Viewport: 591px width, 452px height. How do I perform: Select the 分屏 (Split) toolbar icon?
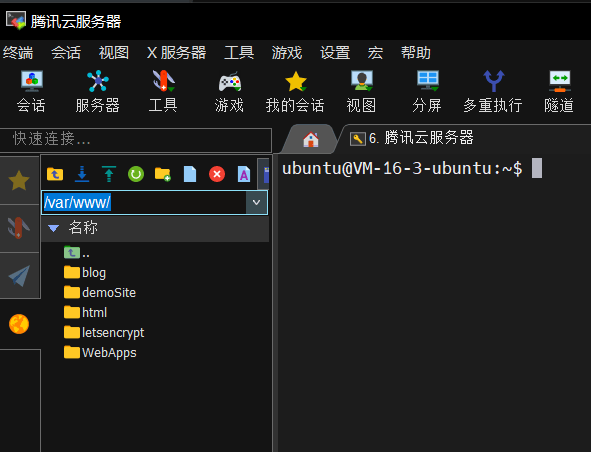[427, 92]
